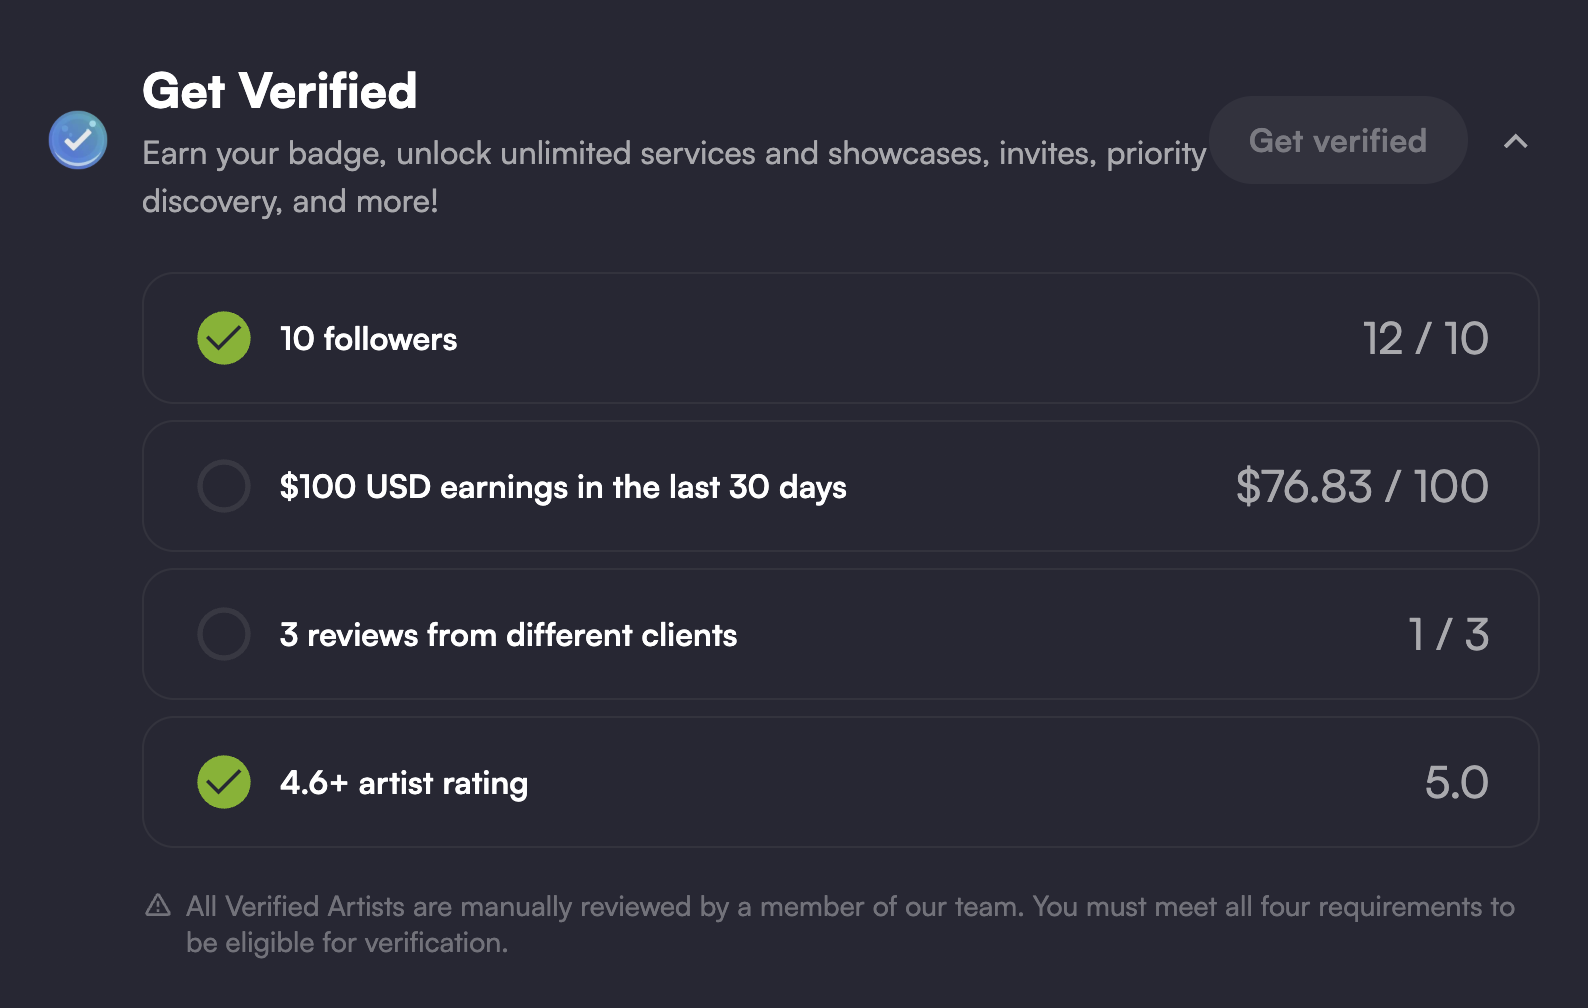Select the empty circle for 3 reviews requirement
The image size is (1588, 1008).
click(x=224, y=634)
